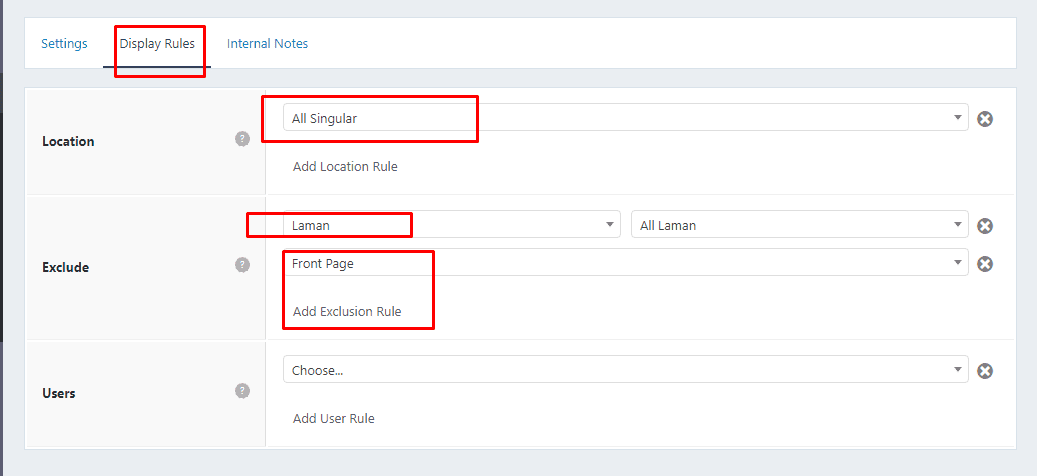Remove the All Singular location rule
Image resolution: width=1037 pixels, height=476 pixels.
(x=985, y=119)
